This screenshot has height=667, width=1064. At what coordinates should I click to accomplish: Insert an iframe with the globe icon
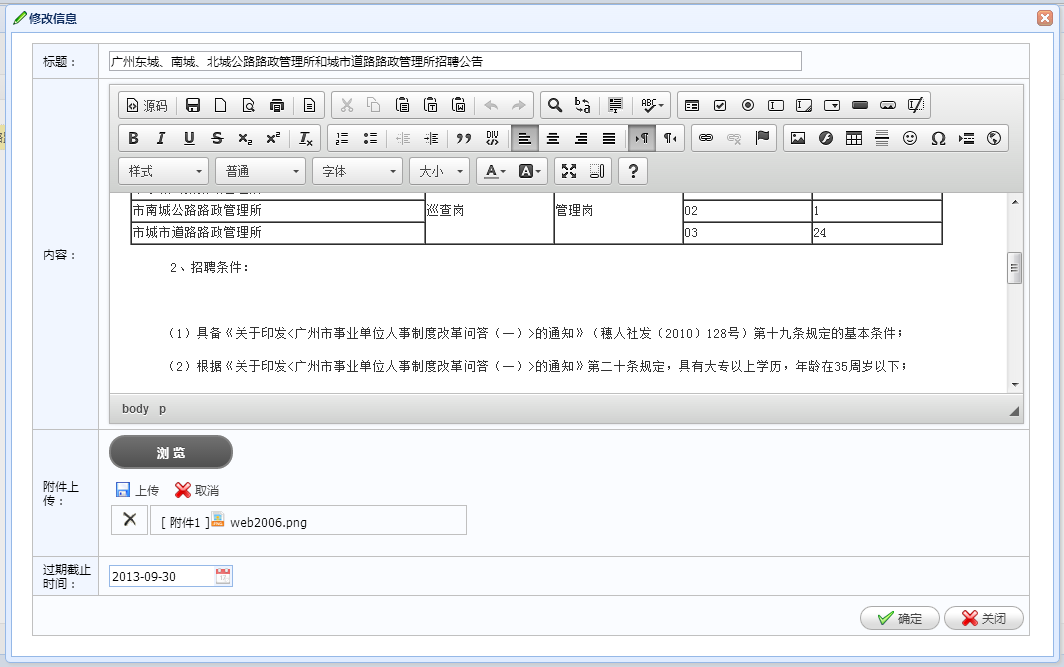pos(994,138)
